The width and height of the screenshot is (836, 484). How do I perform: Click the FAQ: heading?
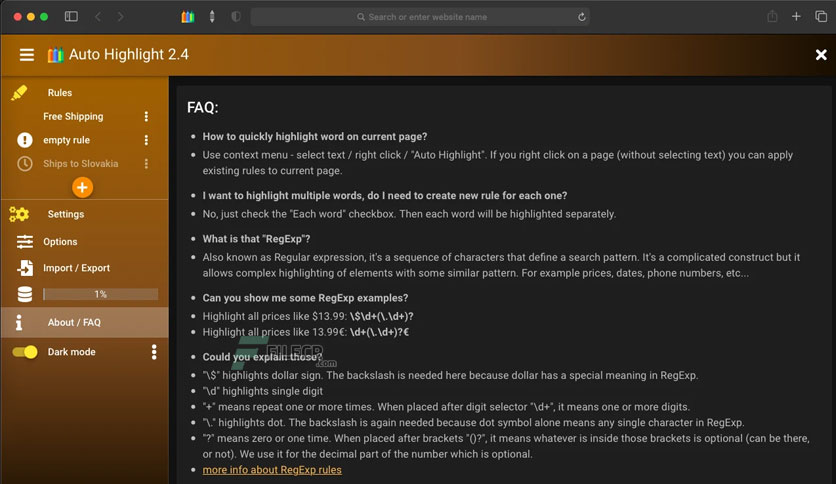(x=203, y=108)
